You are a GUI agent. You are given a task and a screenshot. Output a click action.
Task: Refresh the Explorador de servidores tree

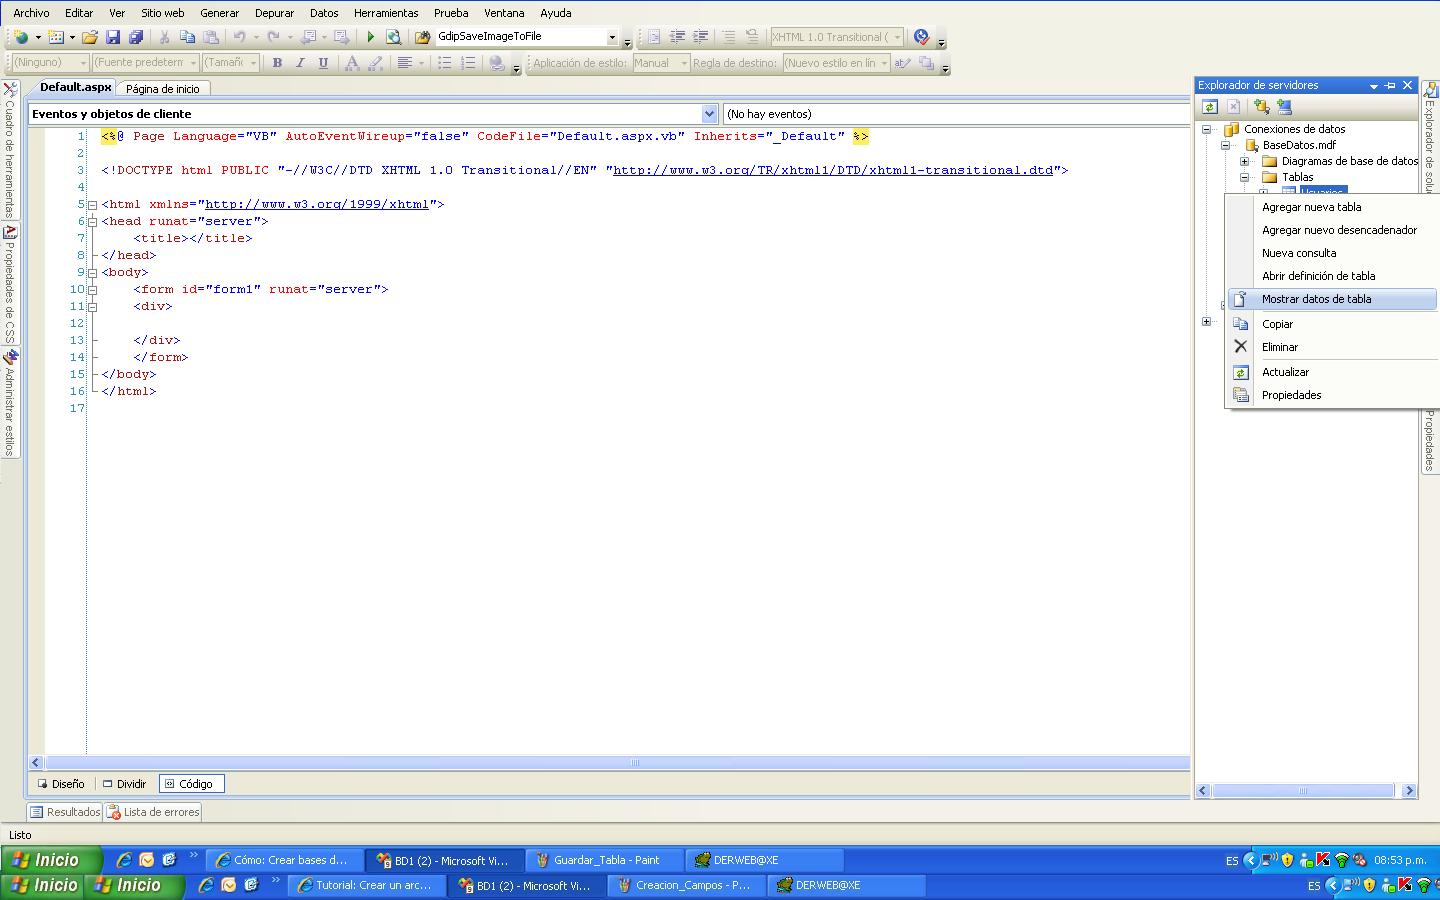point(1210,106)
